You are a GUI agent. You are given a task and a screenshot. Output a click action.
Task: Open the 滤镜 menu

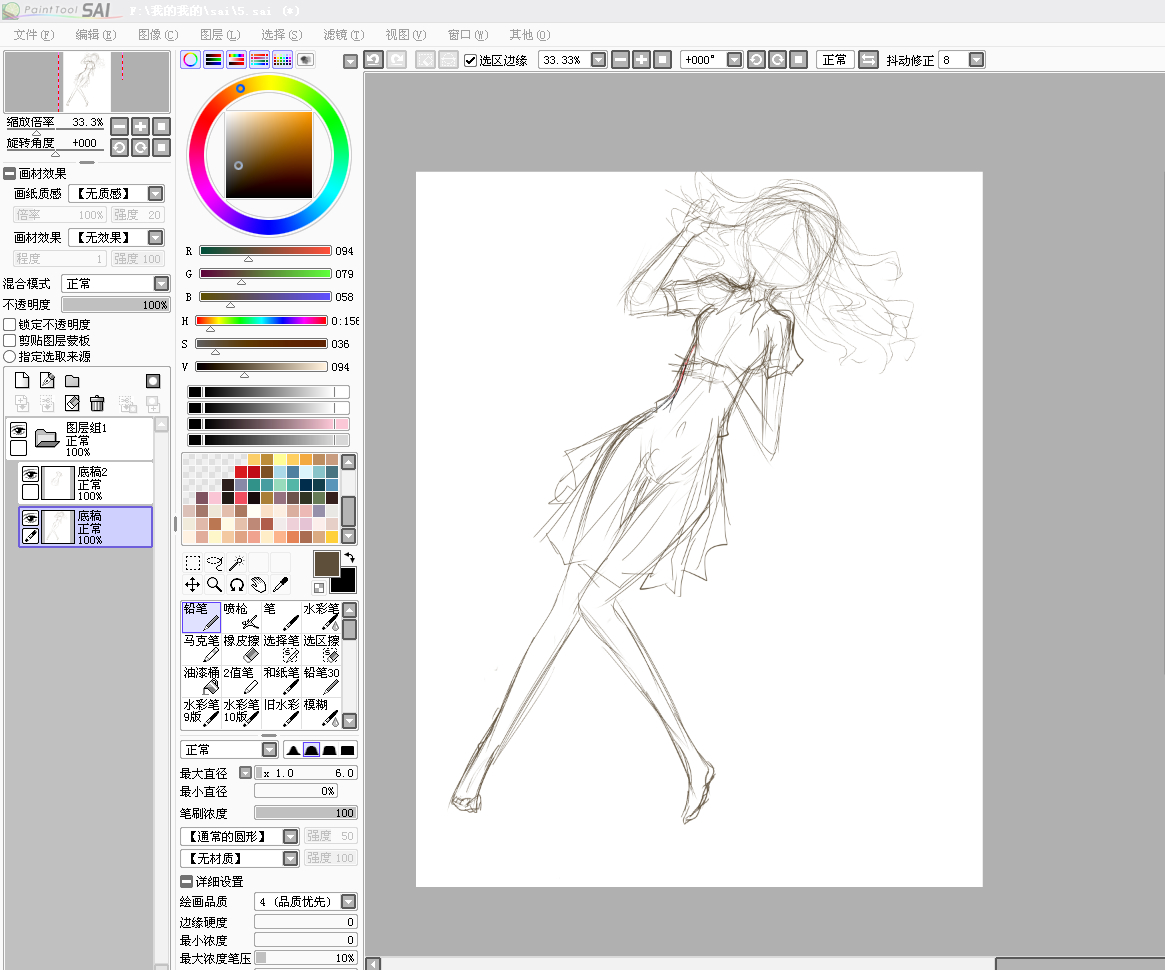pyautogui.click(x=343, y=35)
